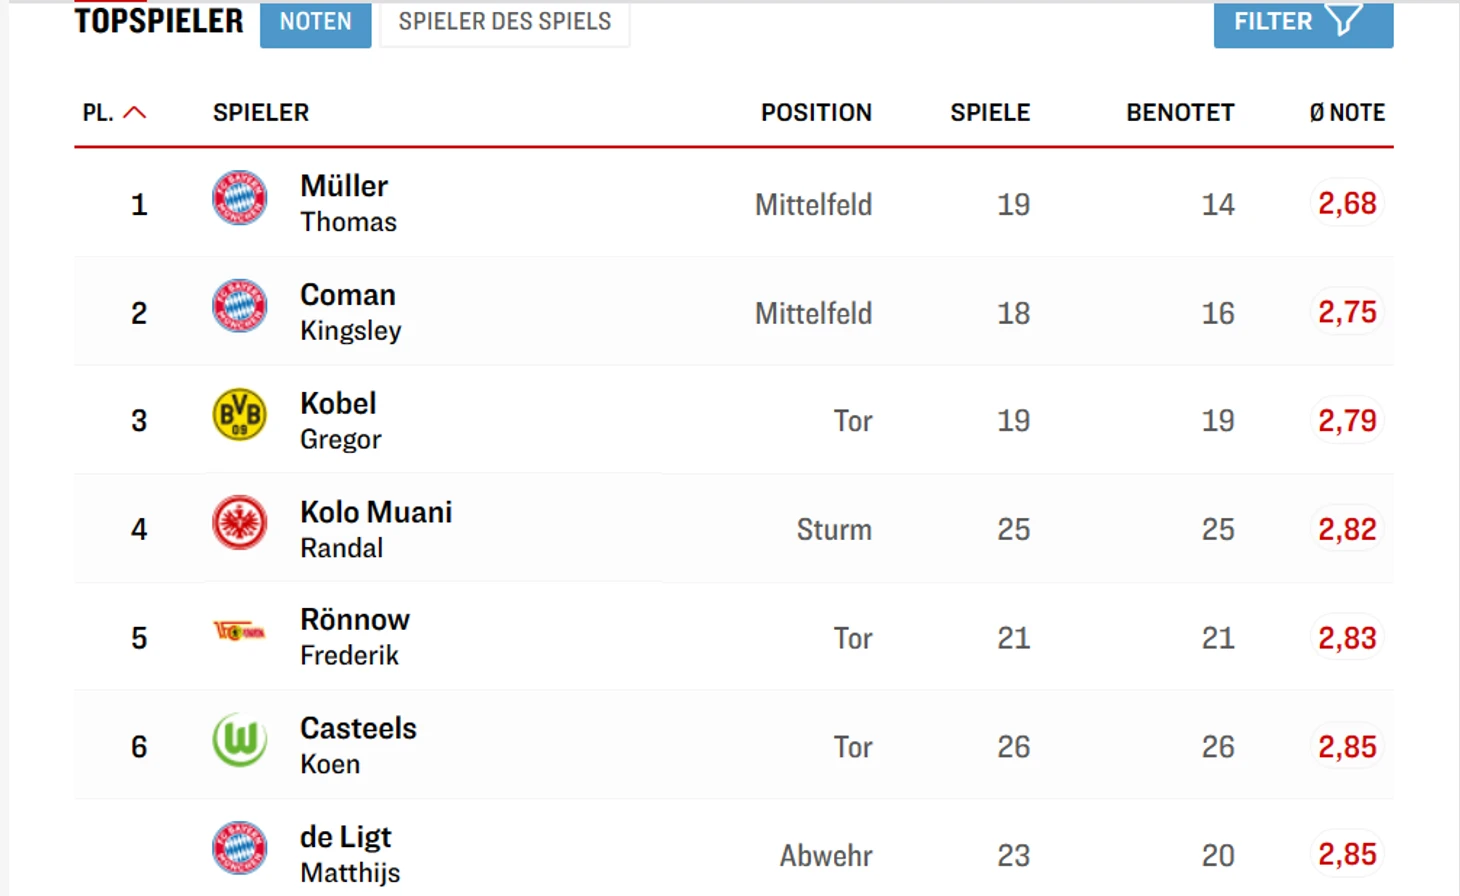1460x896 pixels.
Task: Toggle sort arrow next to PL. column
Action: [x=135, y=113]
